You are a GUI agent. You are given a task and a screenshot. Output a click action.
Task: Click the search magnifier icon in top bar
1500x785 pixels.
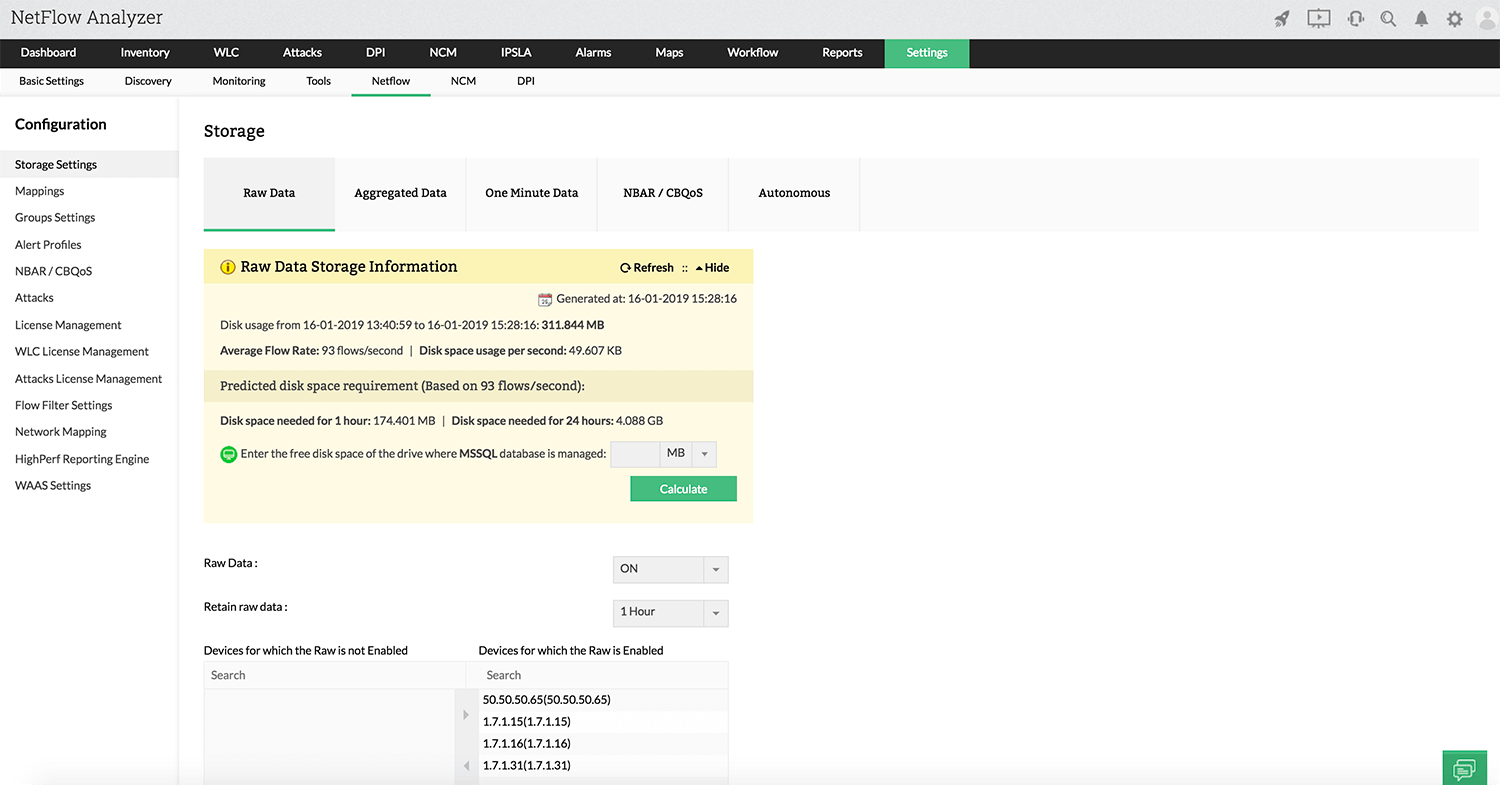[x=1388, y=17]
